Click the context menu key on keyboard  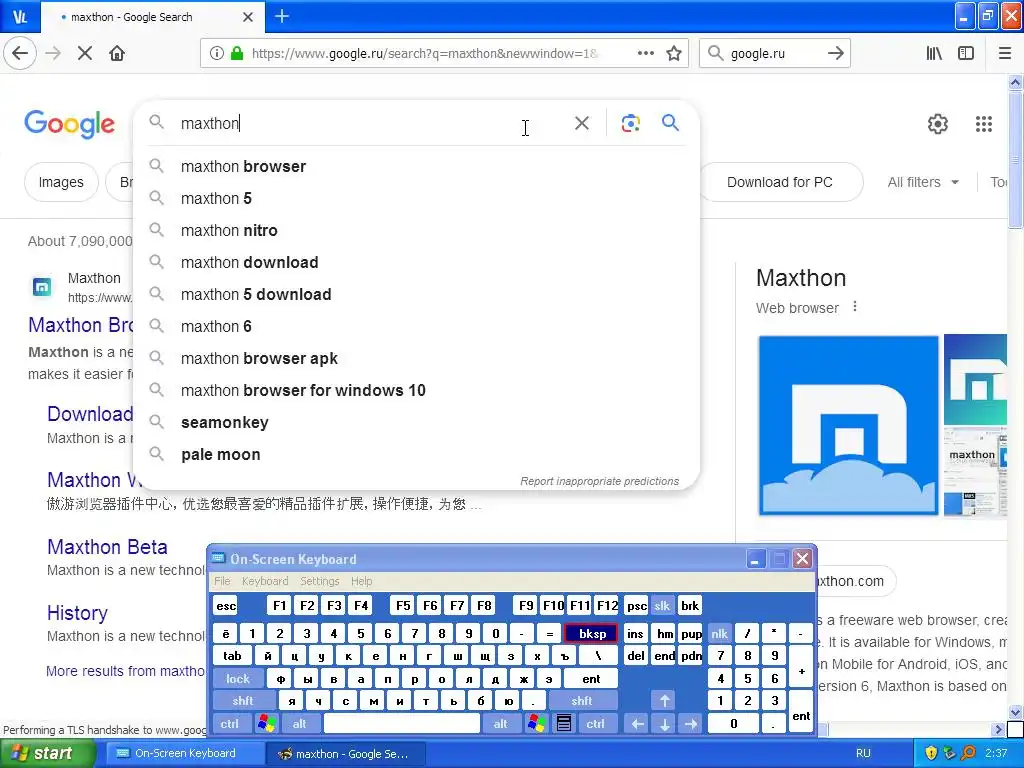tap(564, 723)
